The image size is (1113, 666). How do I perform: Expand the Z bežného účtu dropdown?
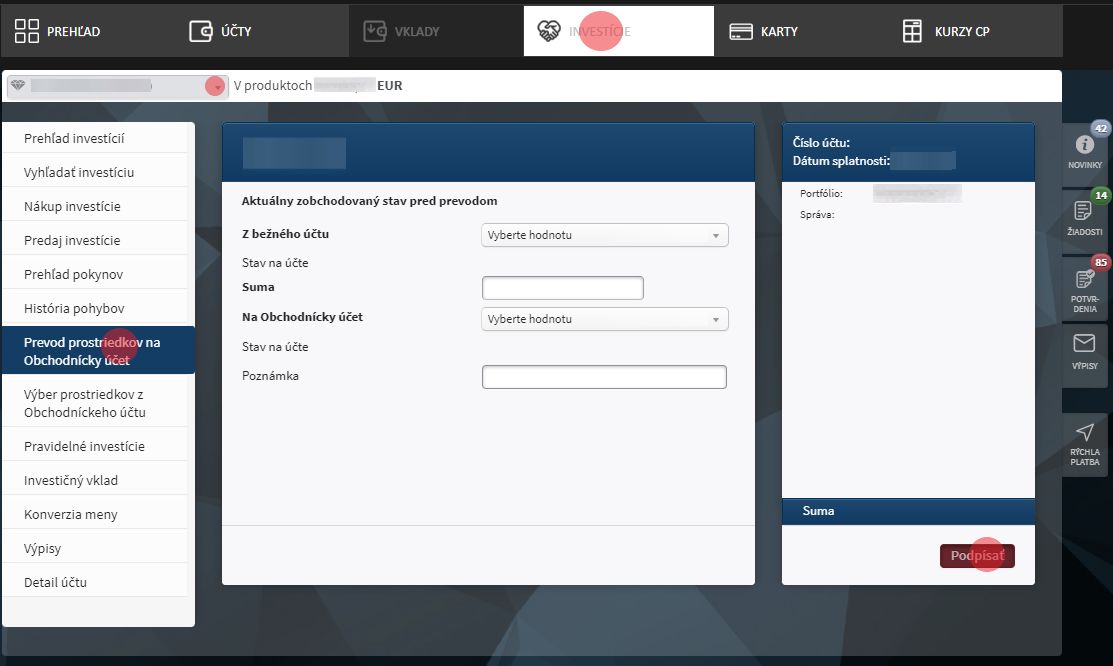pyautogui.click(x=605, y=235)
